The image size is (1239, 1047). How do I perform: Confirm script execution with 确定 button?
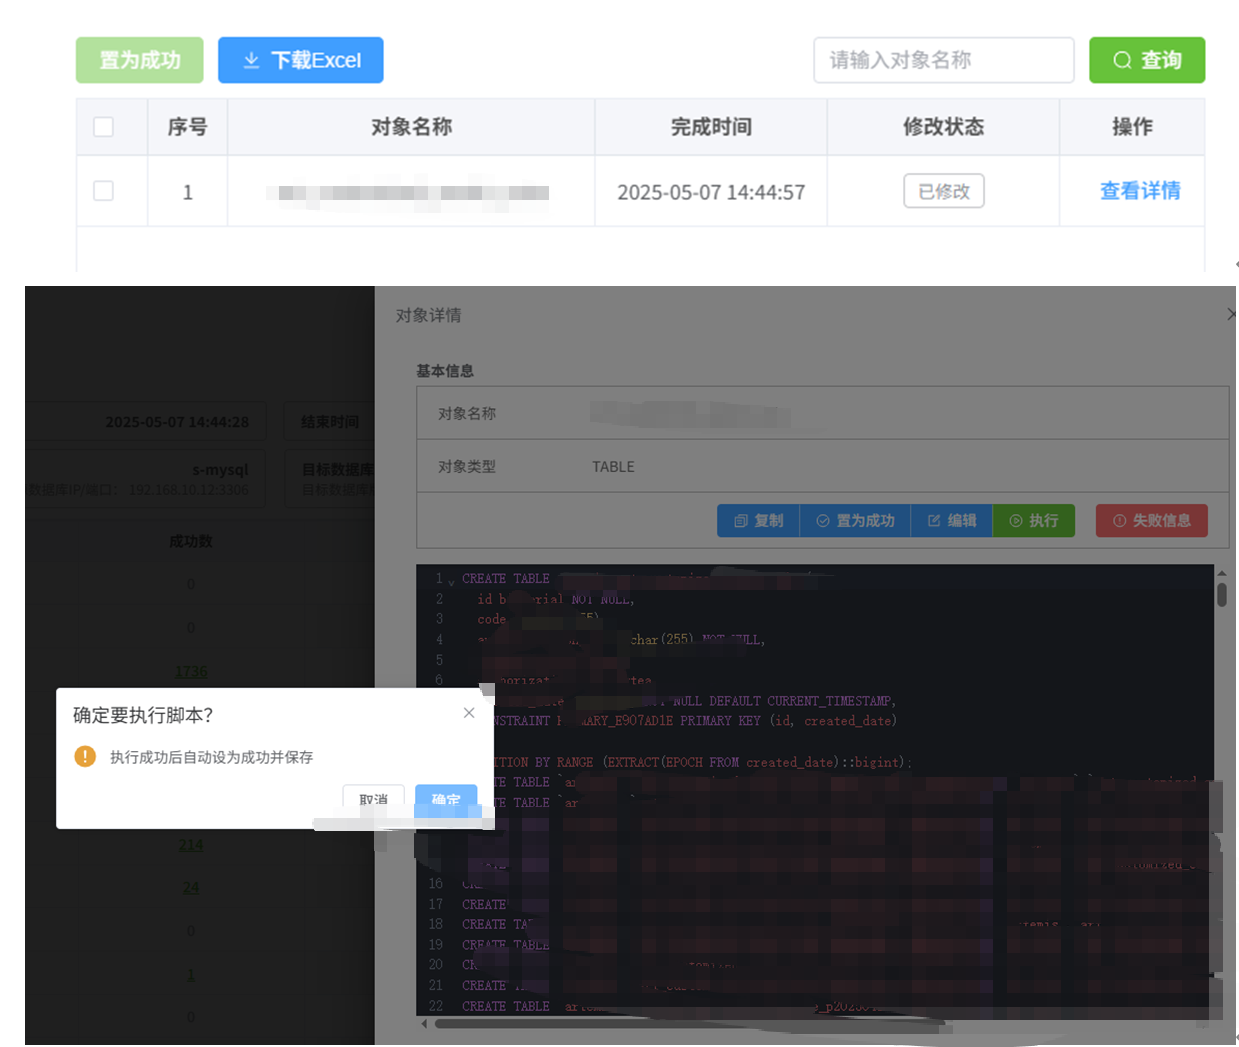coord(446,799)
